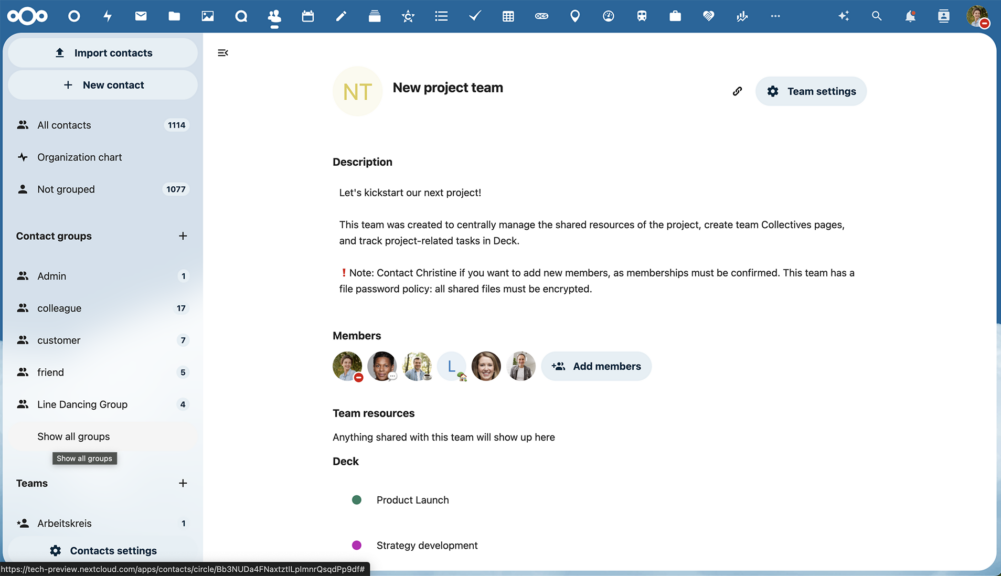The height and width of the screenshot is (576, 1001).
Task: Click the purple dot beside Strategy development
Action: coord(356,545)
